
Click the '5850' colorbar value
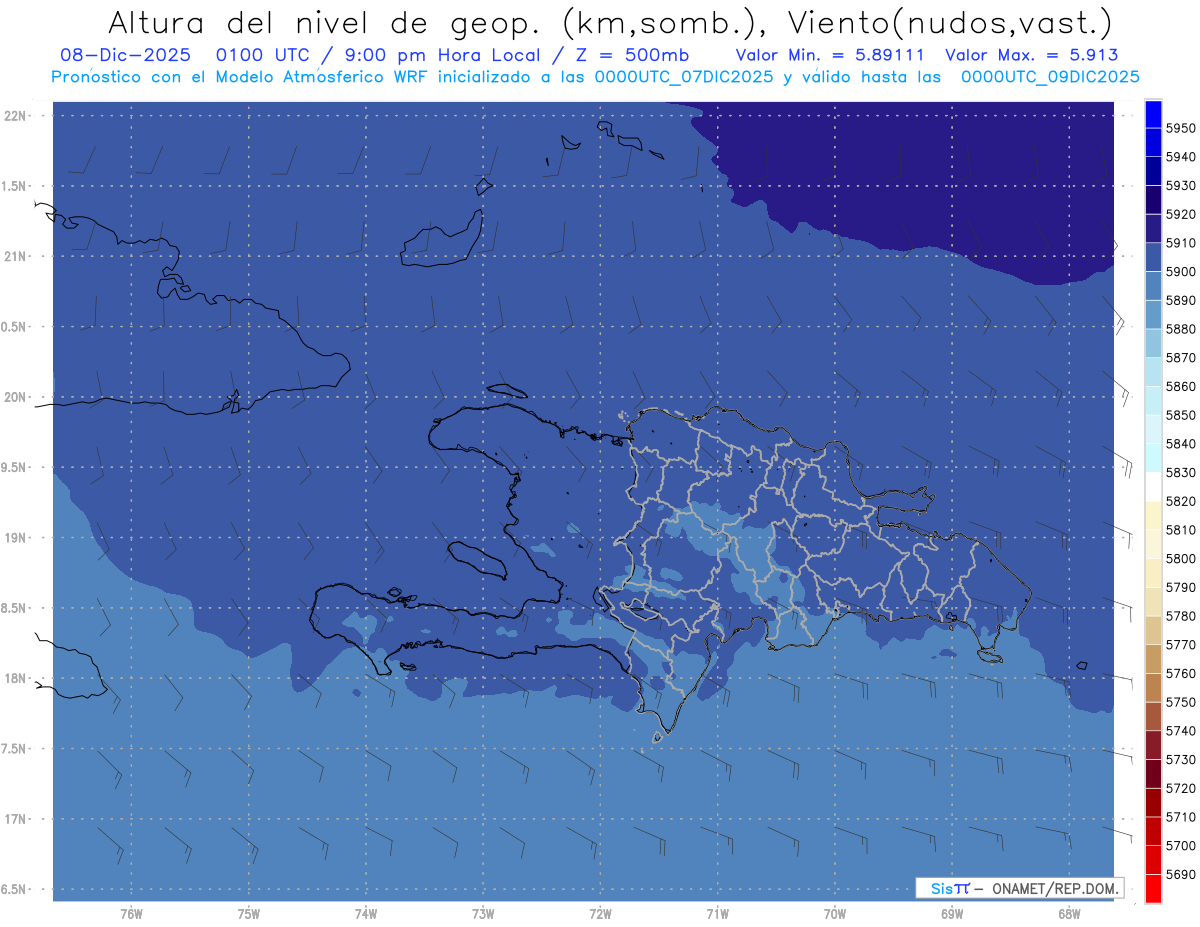(x=1180, y=415)
